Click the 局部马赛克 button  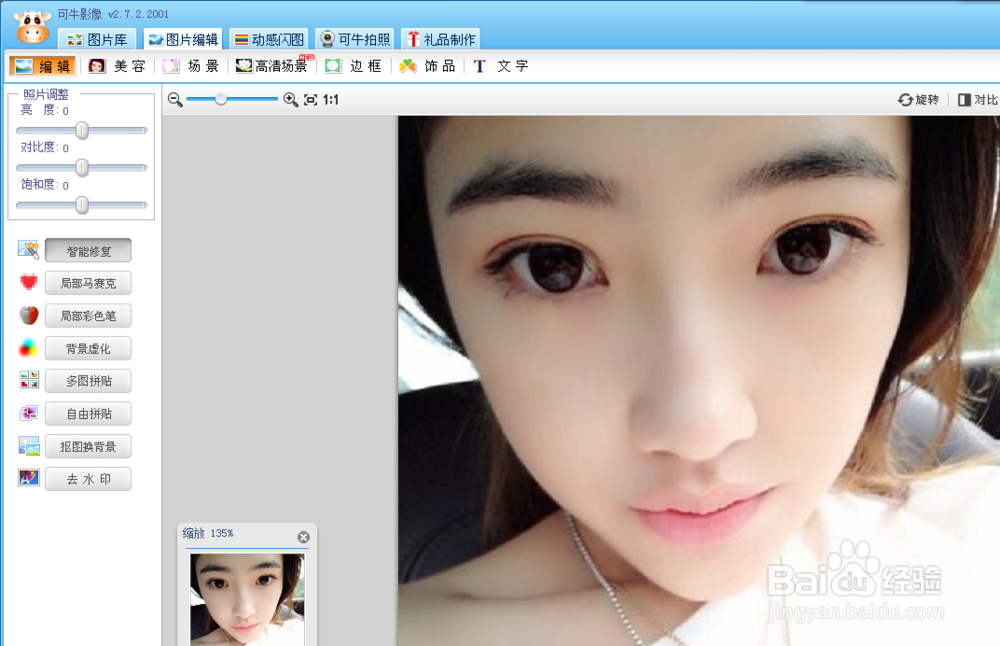(88, 283)
